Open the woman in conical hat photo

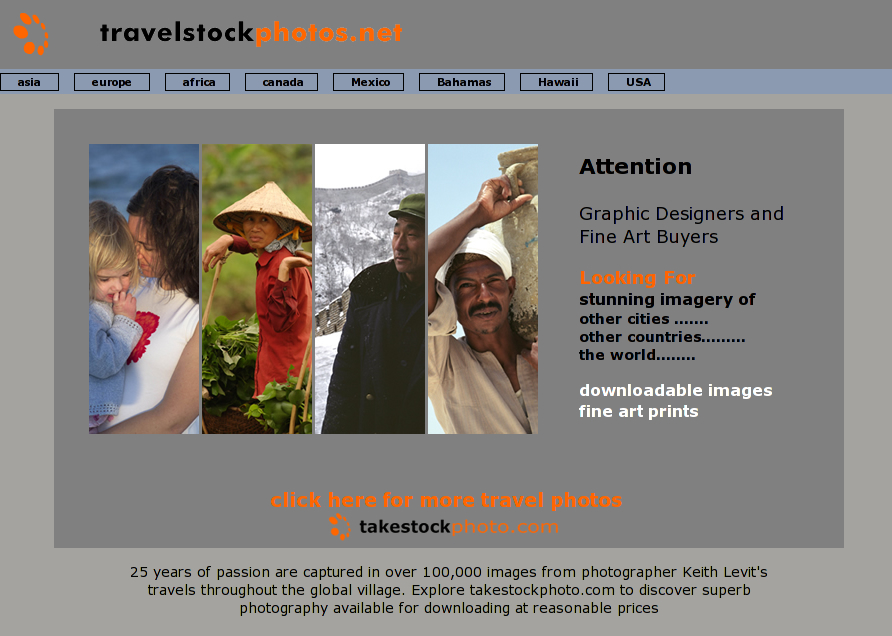[x=257, y=289]
